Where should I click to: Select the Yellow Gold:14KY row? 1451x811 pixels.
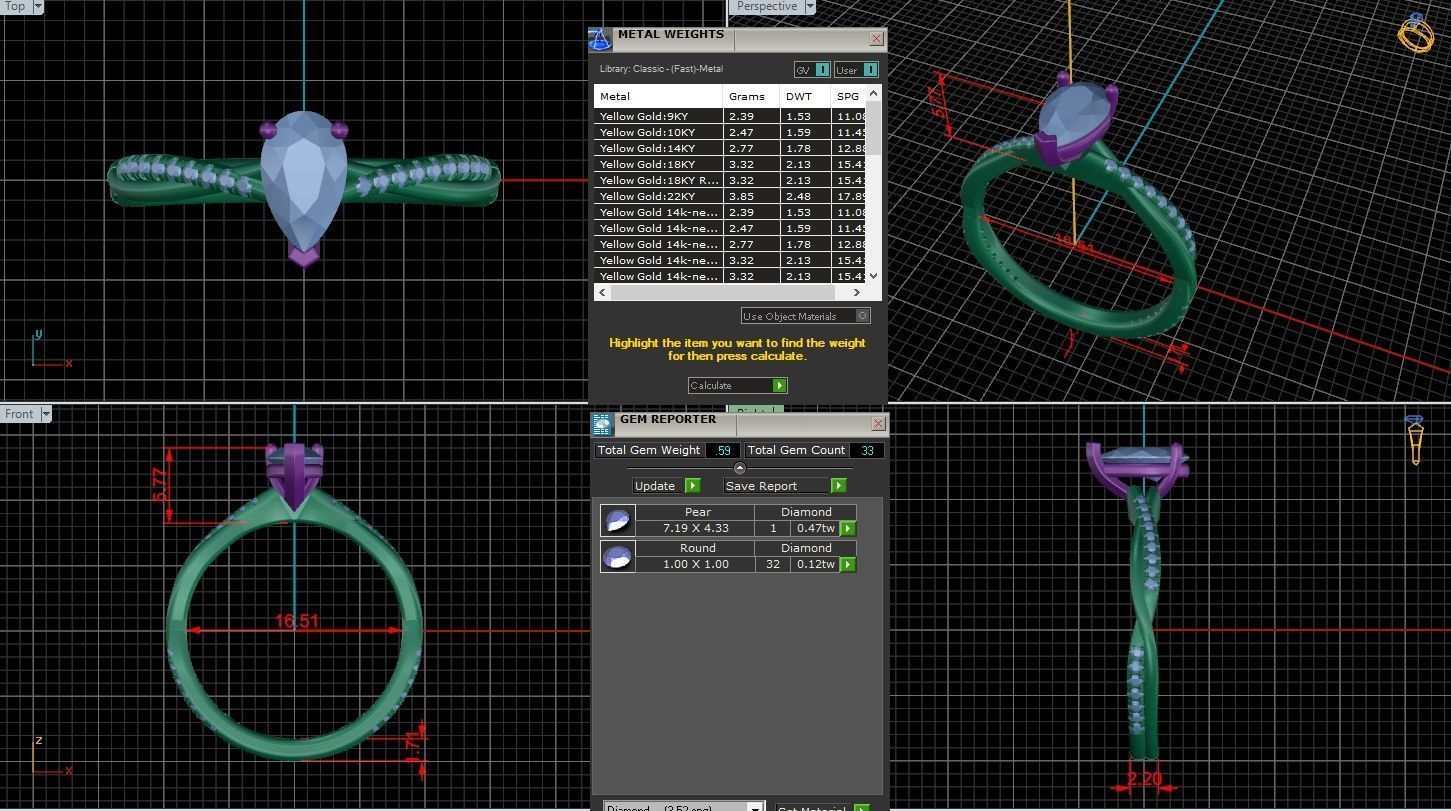(x=730, y=148)
